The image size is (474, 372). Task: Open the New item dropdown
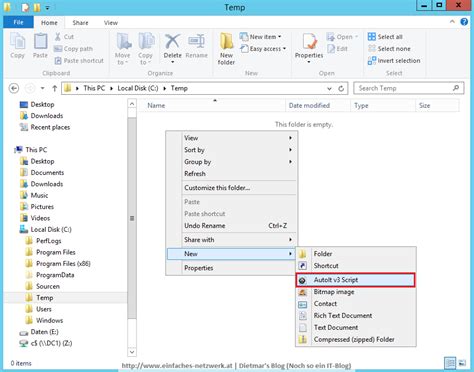(260, 37)
